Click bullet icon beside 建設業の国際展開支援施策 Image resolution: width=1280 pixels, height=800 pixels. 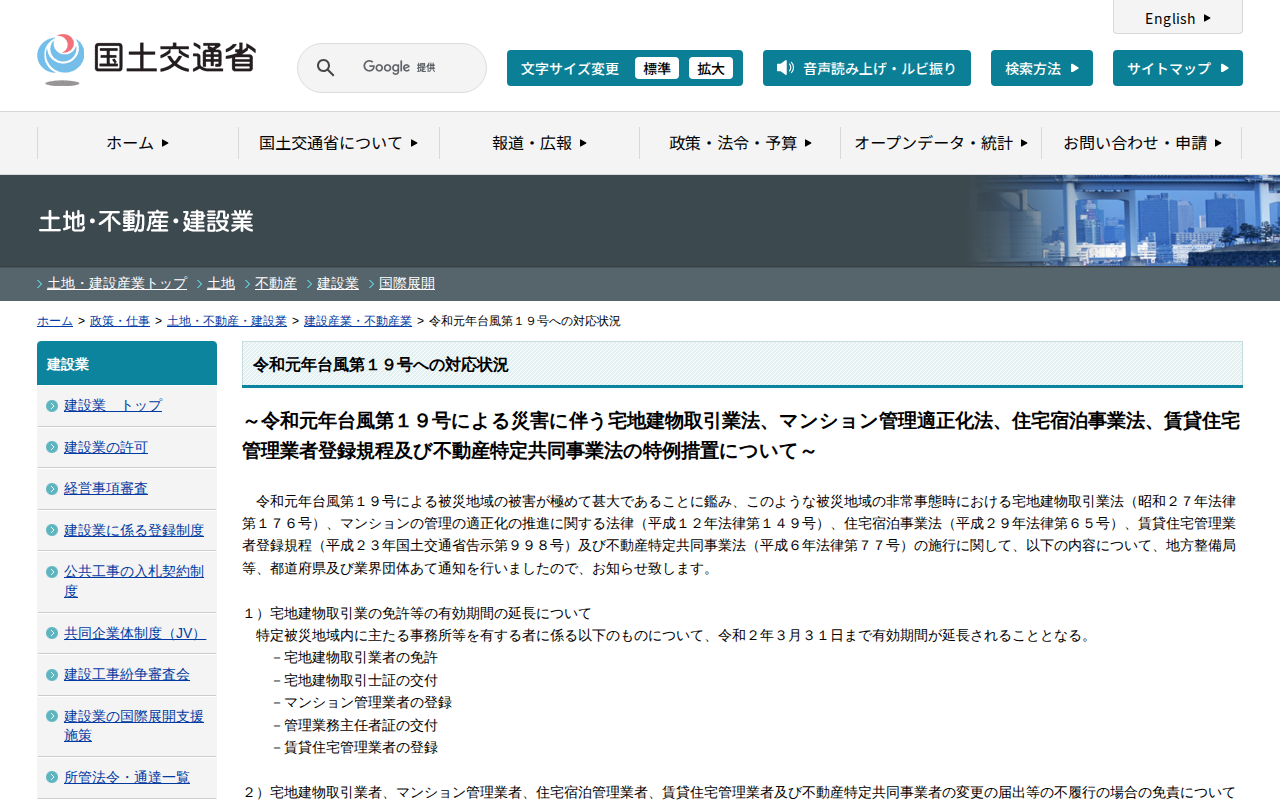[52, 716]
